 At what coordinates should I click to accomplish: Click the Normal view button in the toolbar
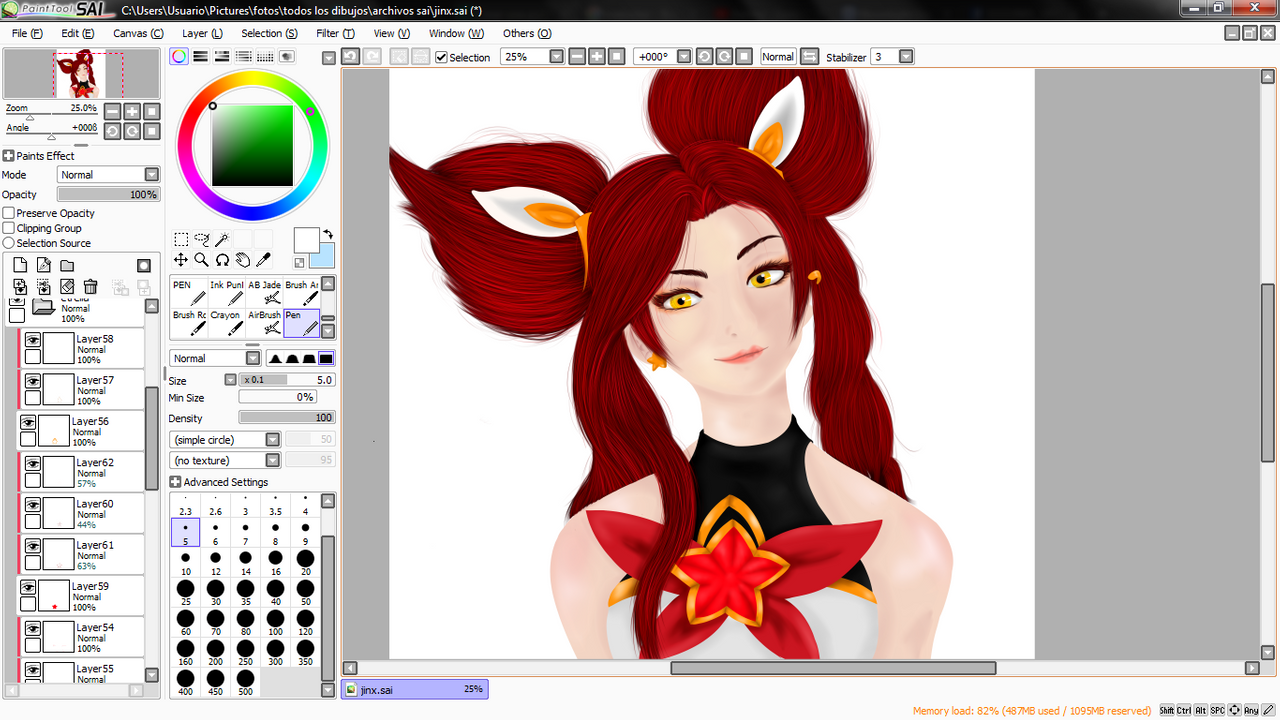[778, 57]
